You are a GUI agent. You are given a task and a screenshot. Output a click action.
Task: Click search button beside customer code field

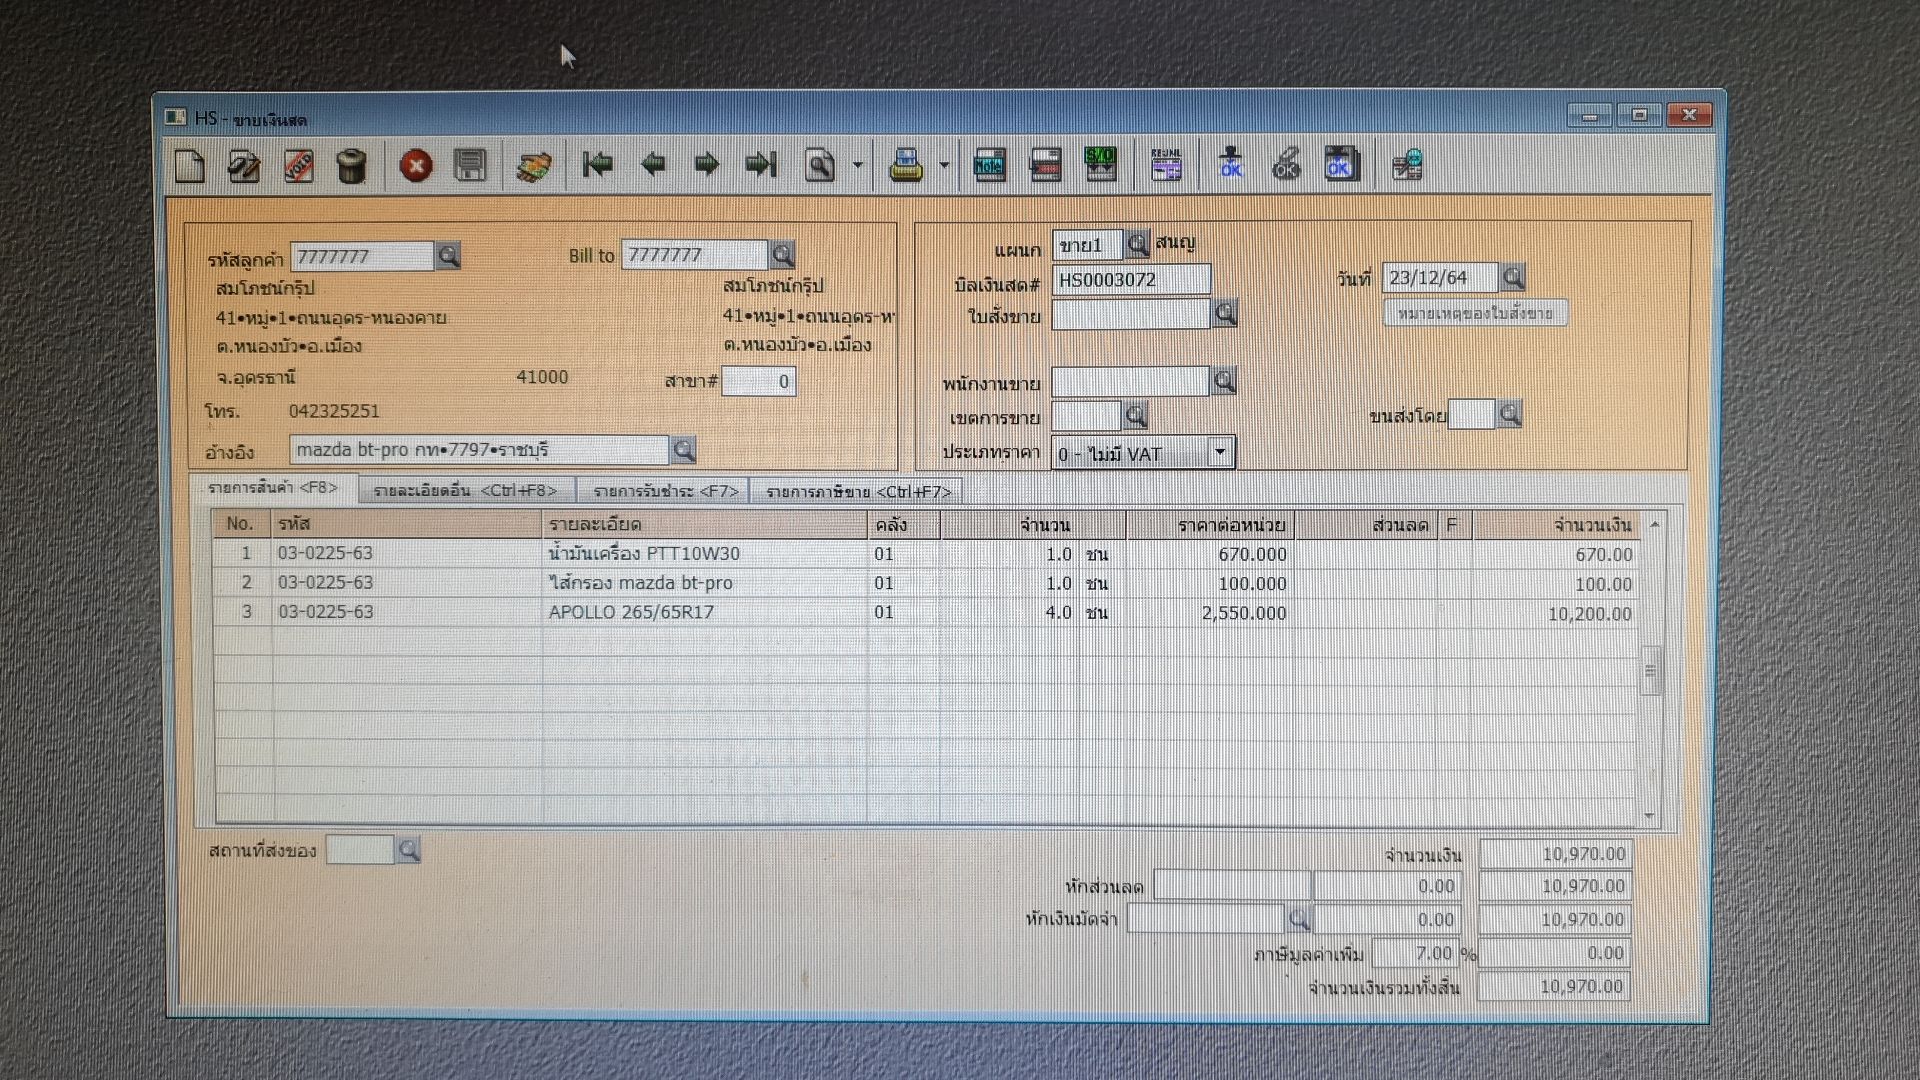coord(448,256)
